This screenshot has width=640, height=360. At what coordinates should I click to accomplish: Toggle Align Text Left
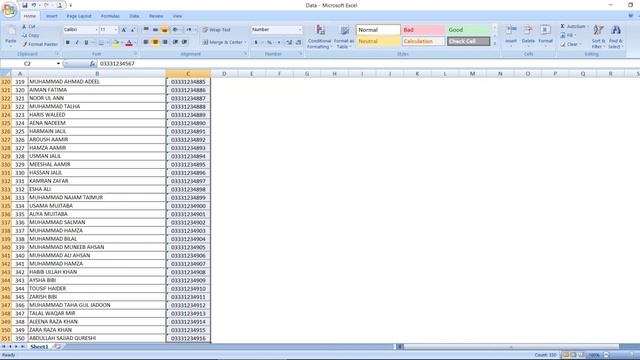146,42
